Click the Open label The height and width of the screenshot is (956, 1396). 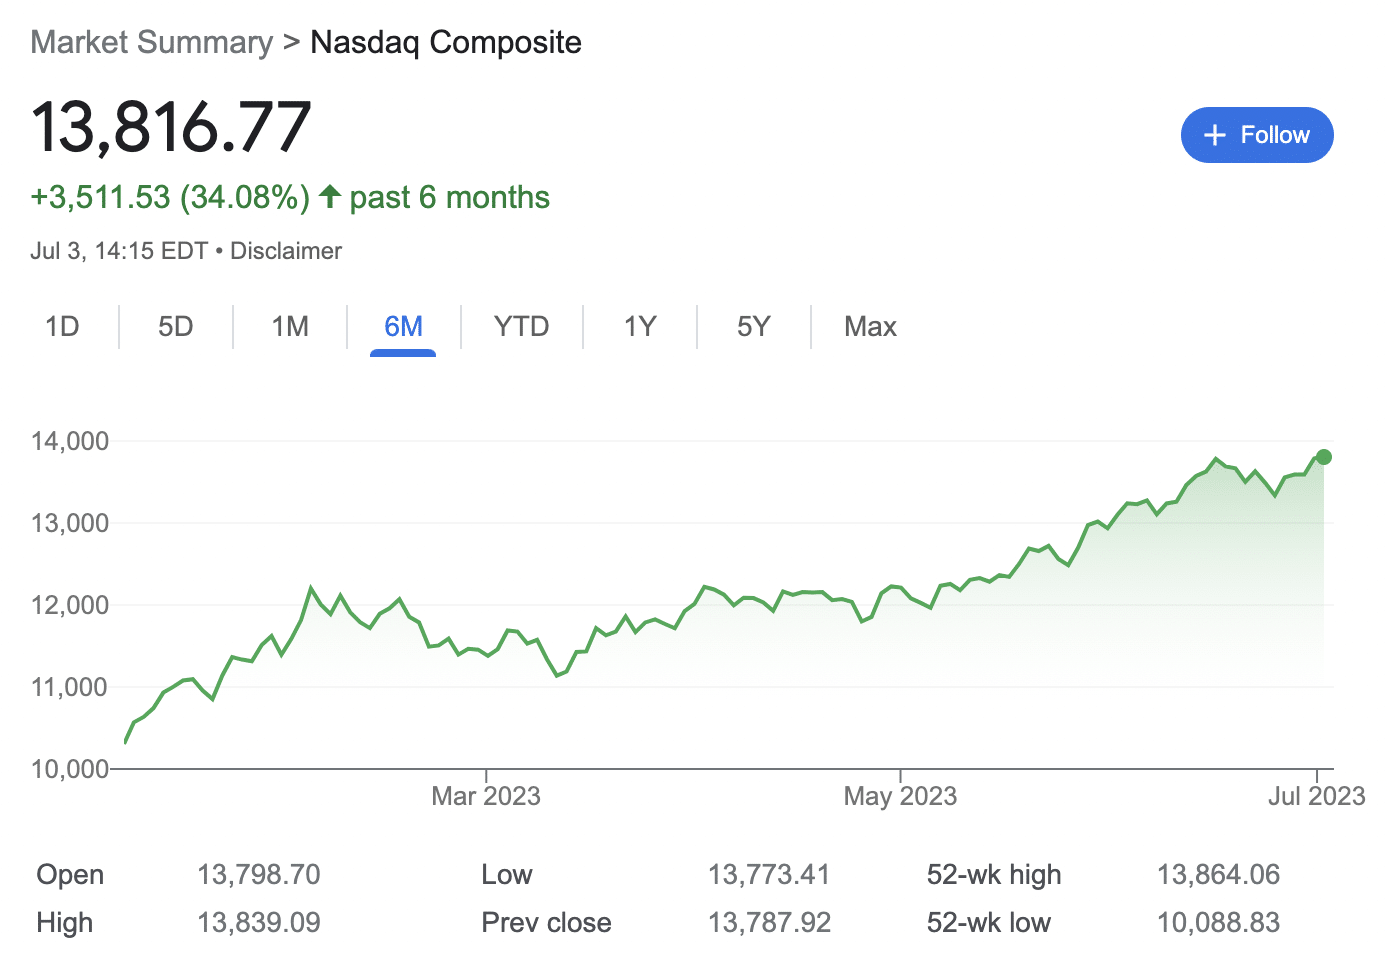pyautogui.click(x=70, y=875)
